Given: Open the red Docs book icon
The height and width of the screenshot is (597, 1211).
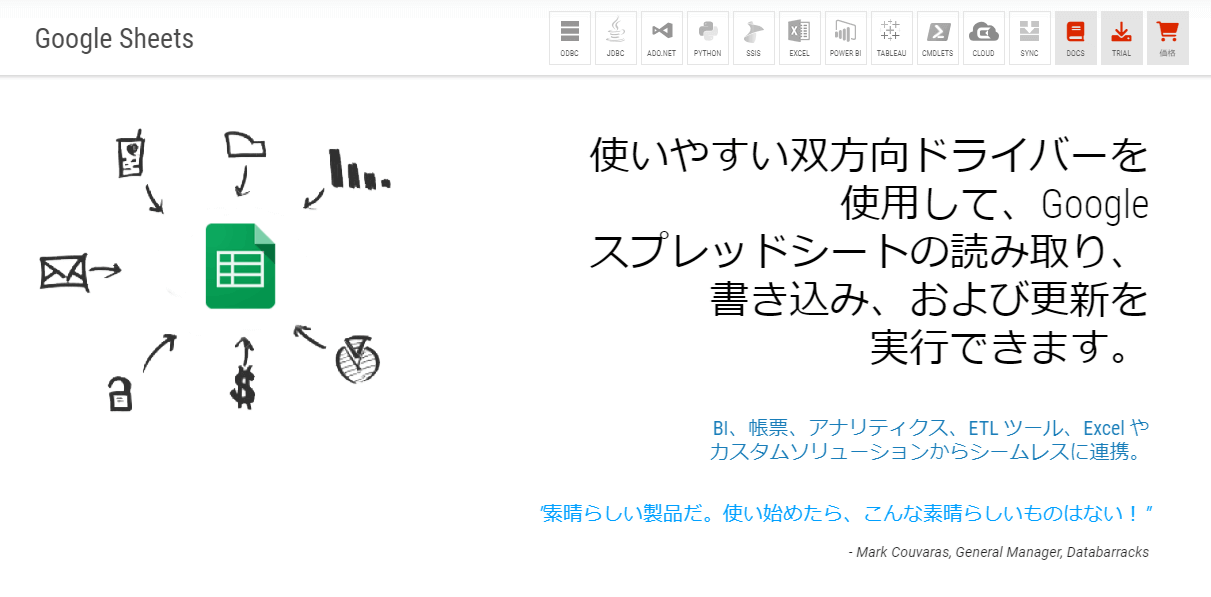Looking at the screenshot, I should tap(1076, 38).
